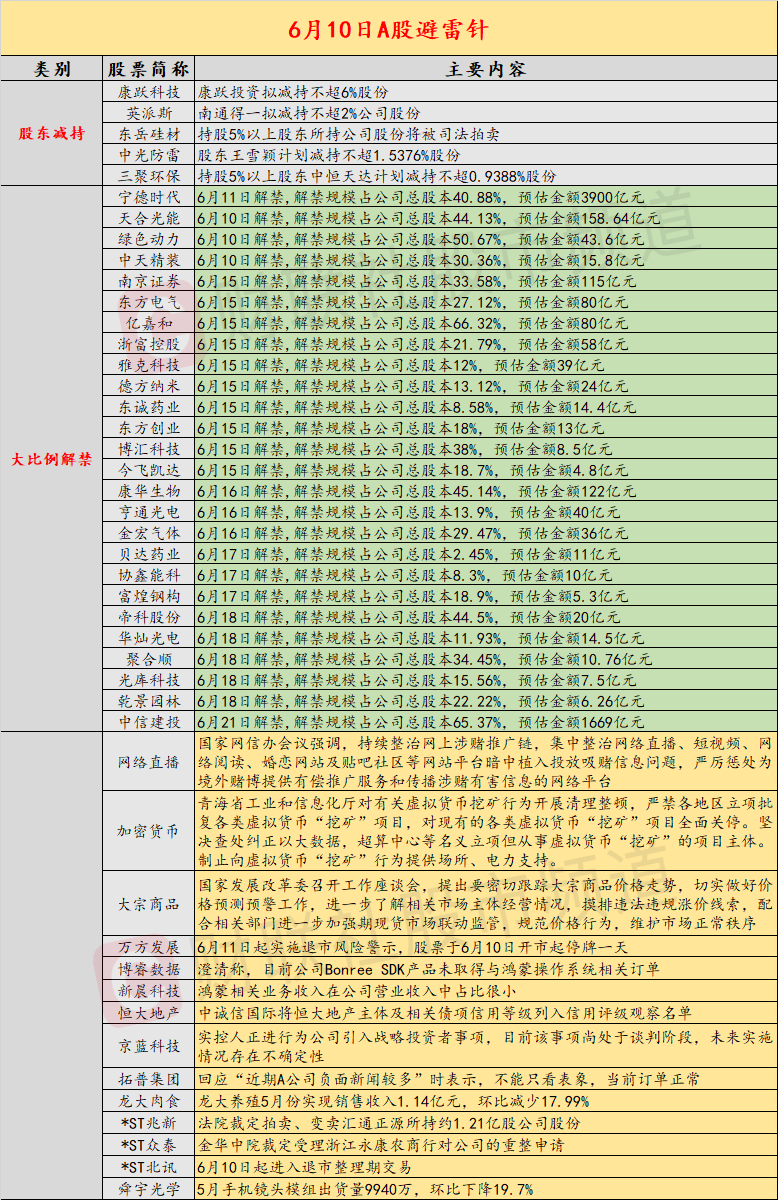Viewport: 778px width, 1200px height.
Task: Click the 股东减持 category cell
Action: coord(52,133)
